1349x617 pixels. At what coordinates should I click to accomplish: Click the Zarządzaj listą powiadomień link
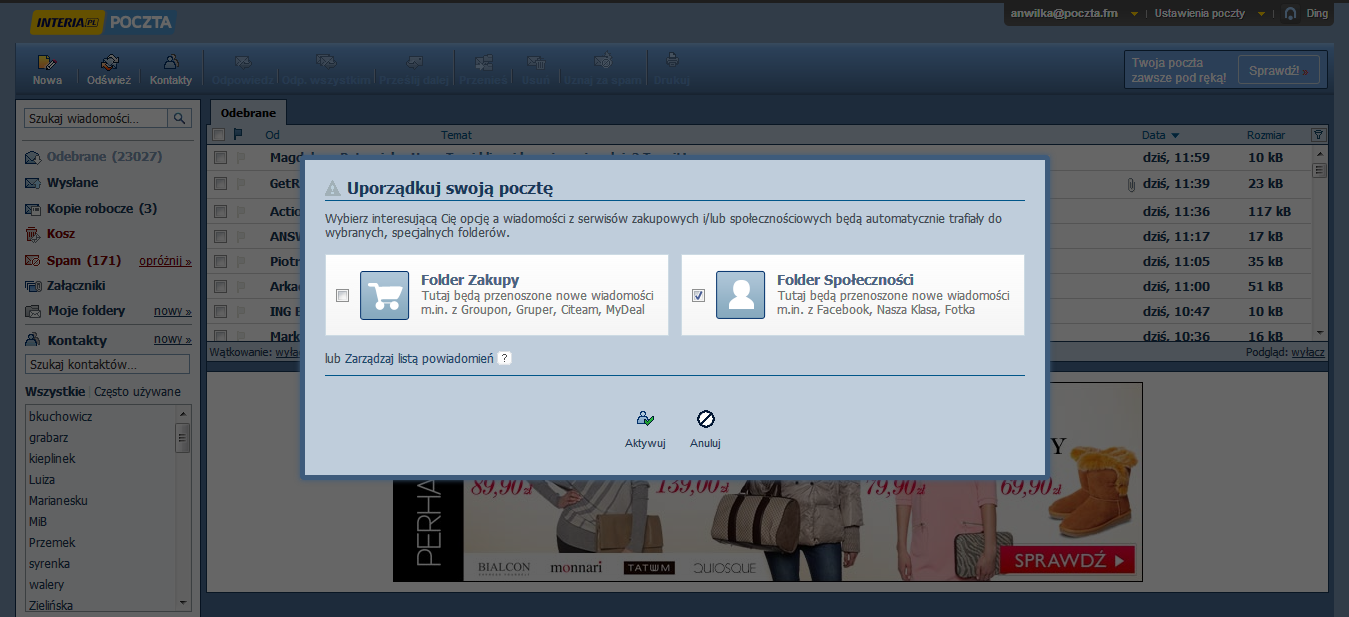click(419, 359)
